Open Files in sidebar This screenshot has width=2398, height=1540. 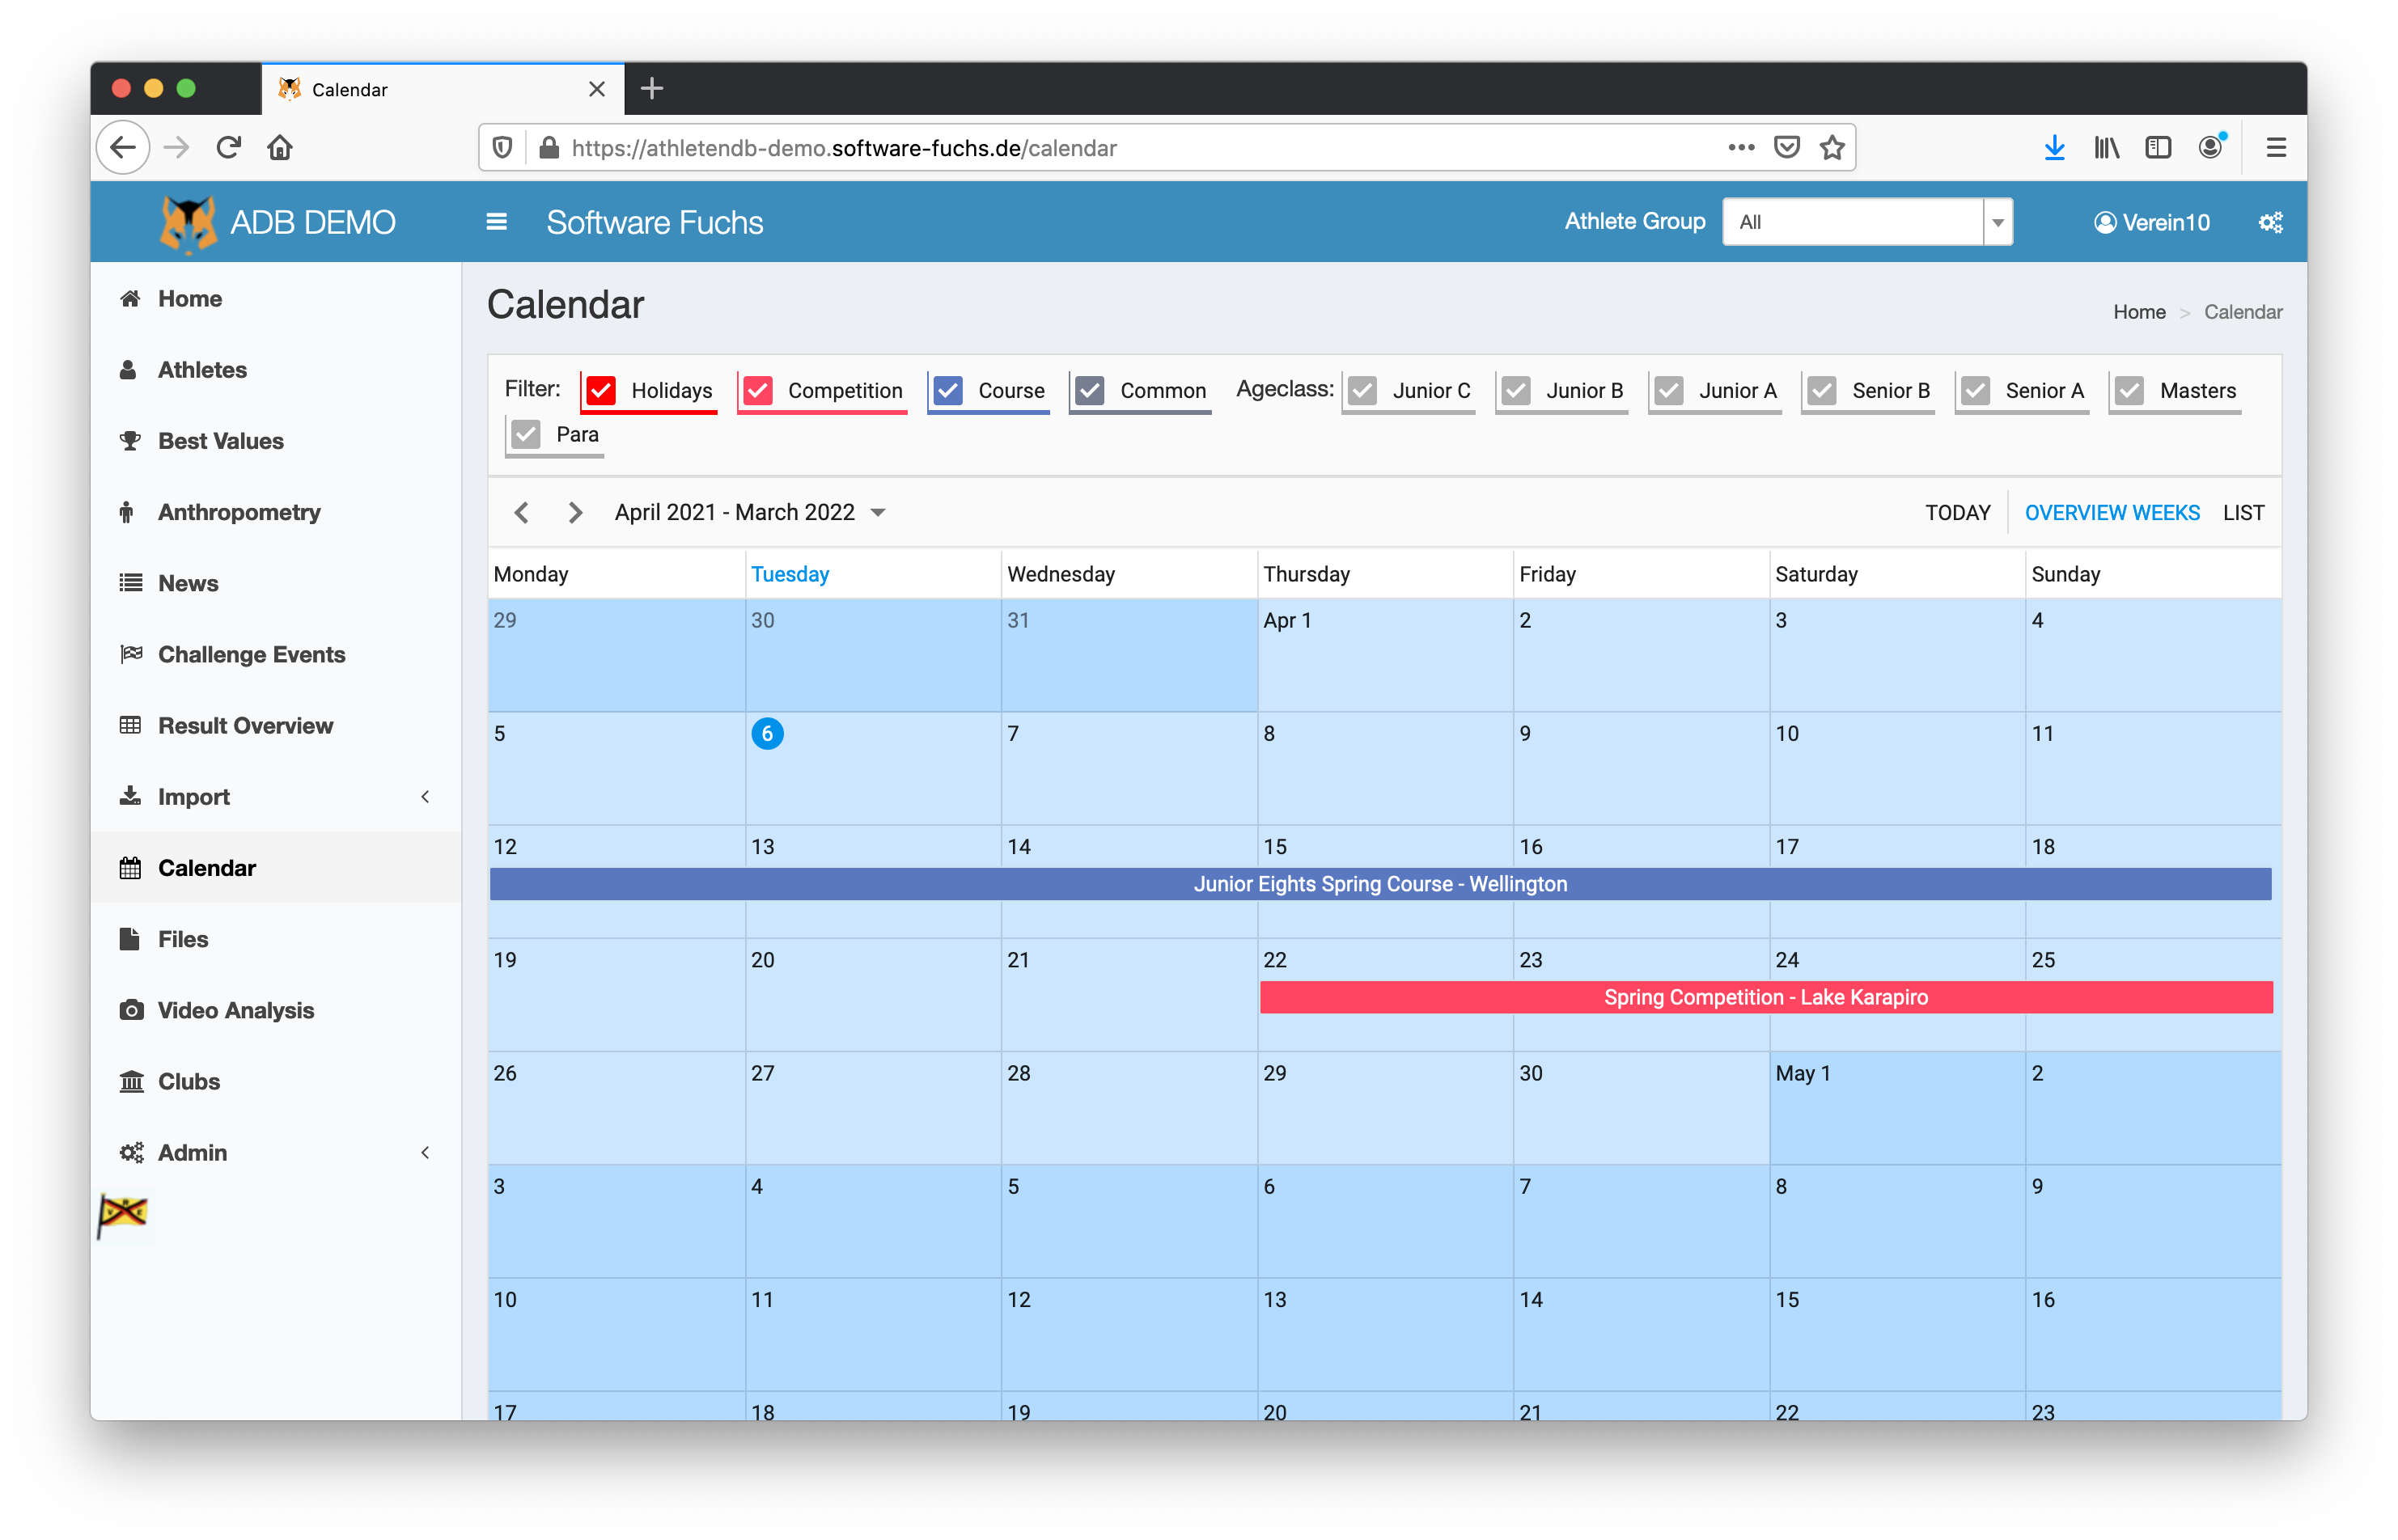[x=183, y=939]
